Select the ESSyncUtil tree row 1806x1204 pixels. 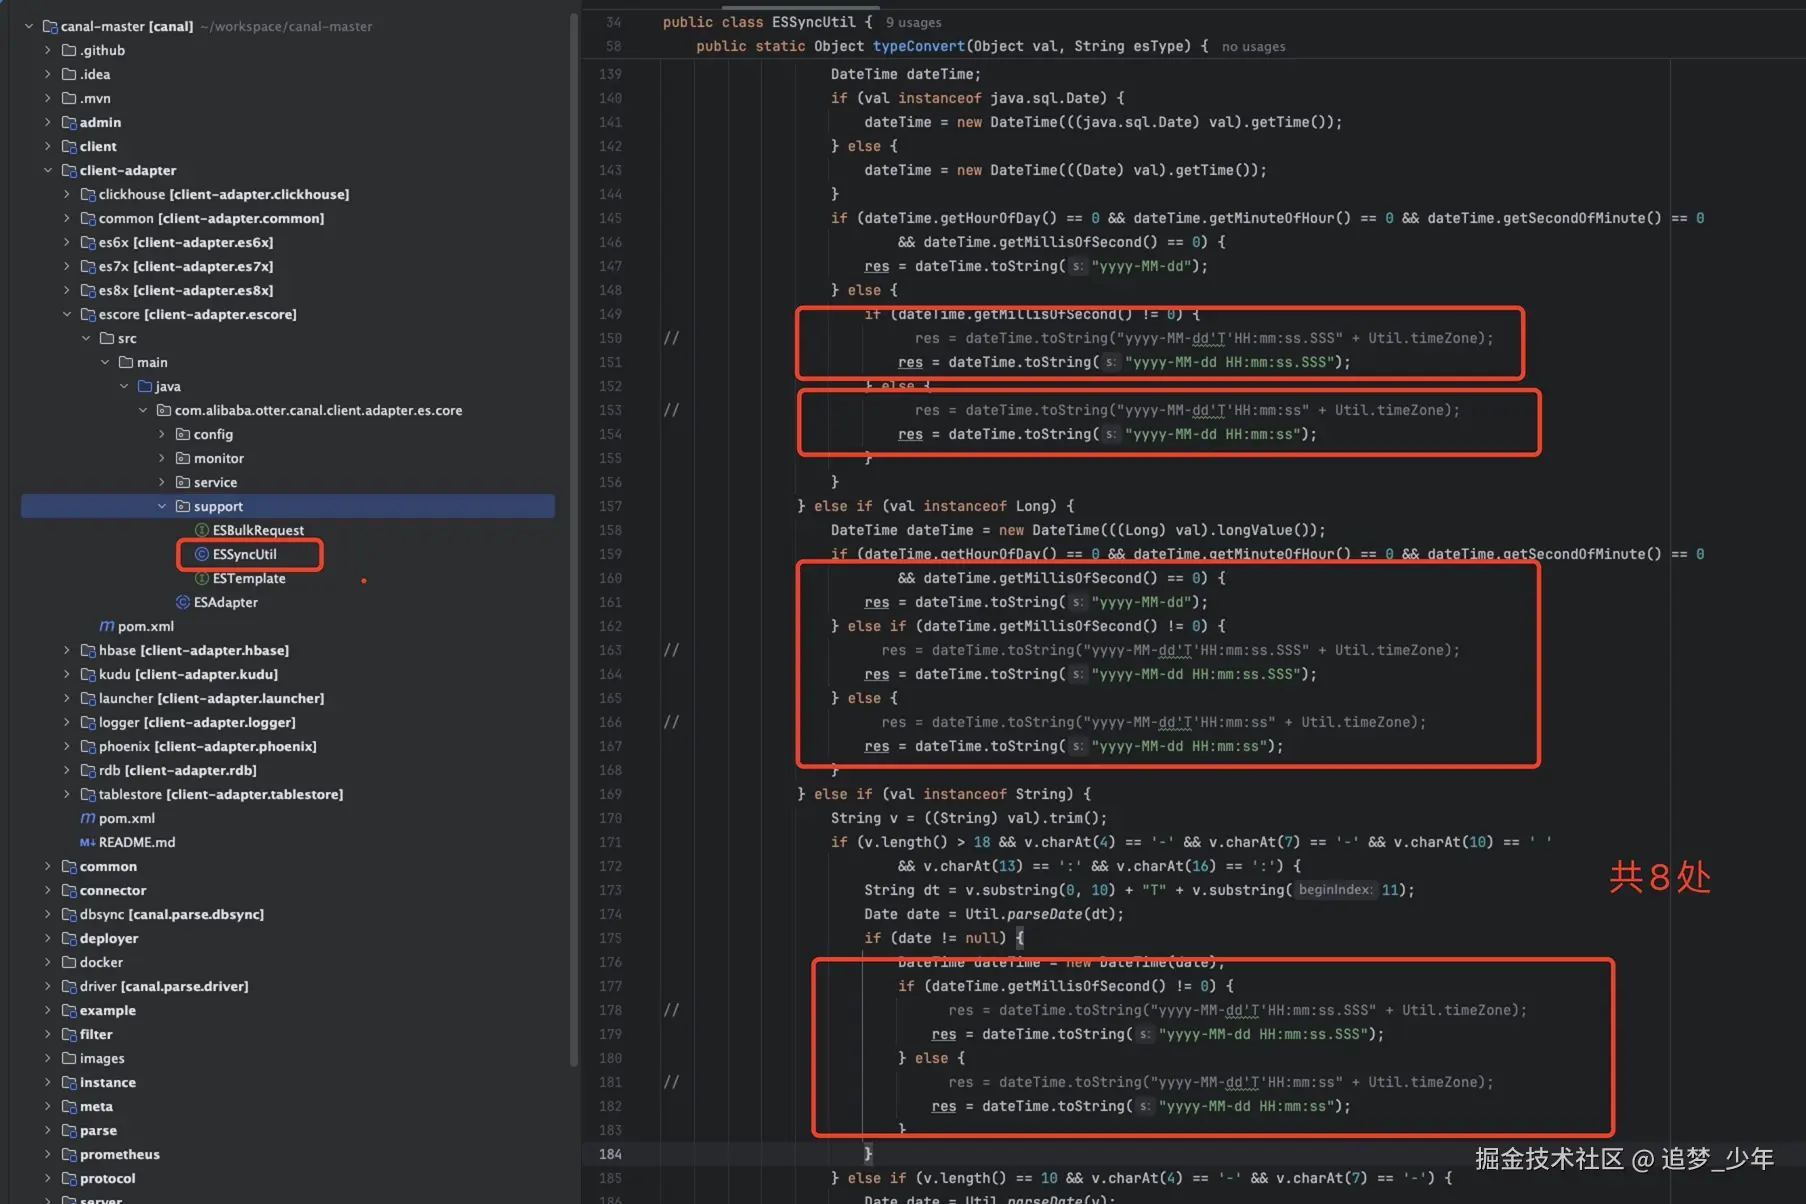(x=288, y=554)
